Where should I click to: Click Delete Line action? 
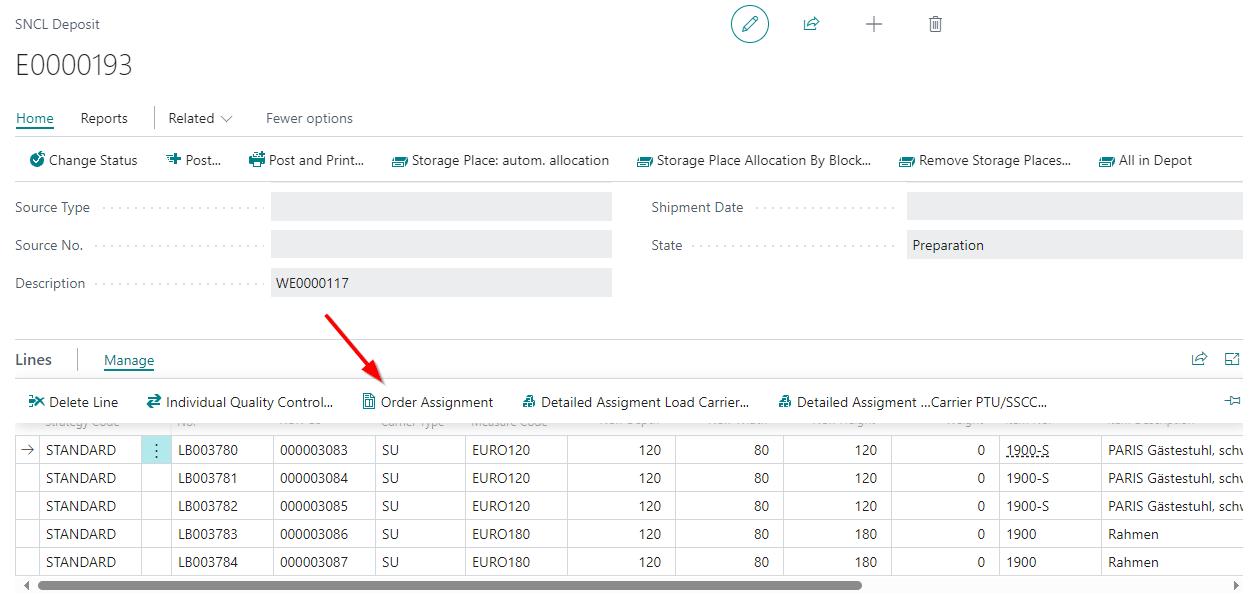73,402
